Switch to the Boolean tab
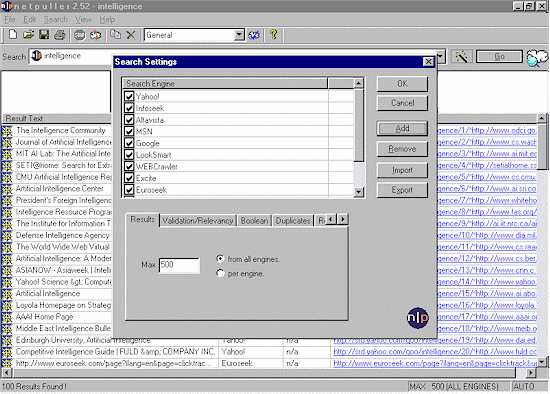550x394 pixels. (254, 221)
